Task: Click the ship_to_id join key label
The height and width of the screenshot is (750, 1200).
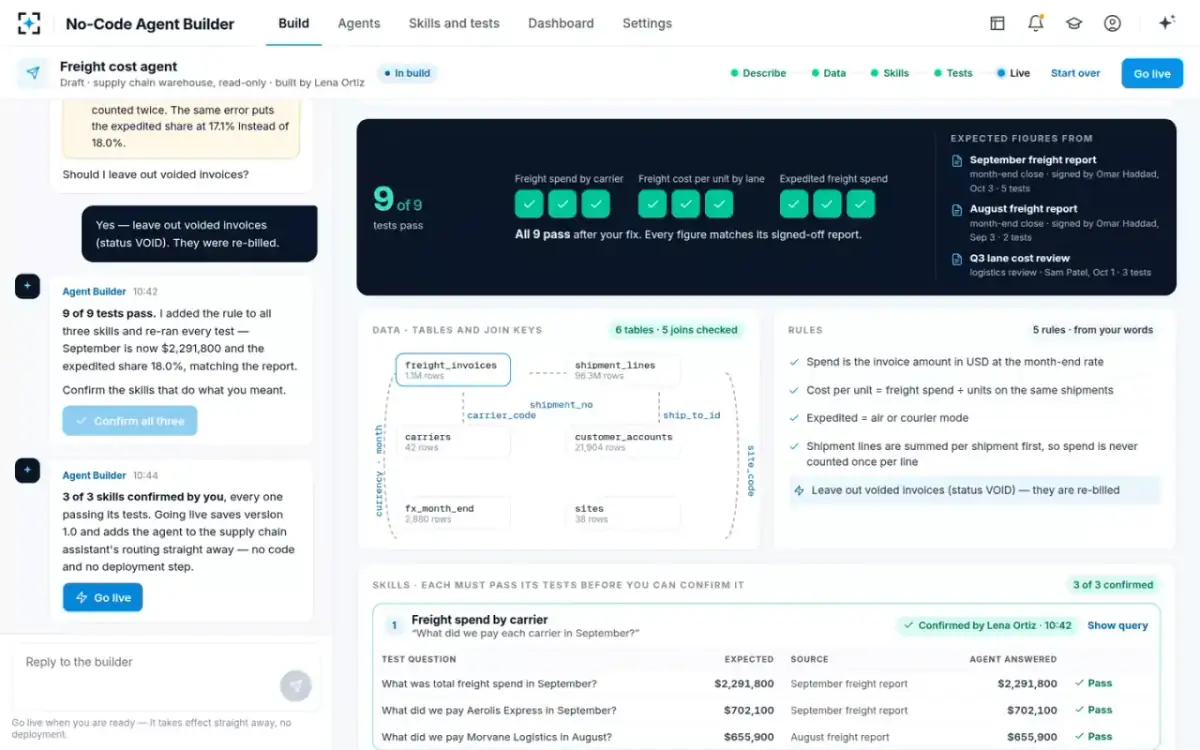Action: pos(691,415)
